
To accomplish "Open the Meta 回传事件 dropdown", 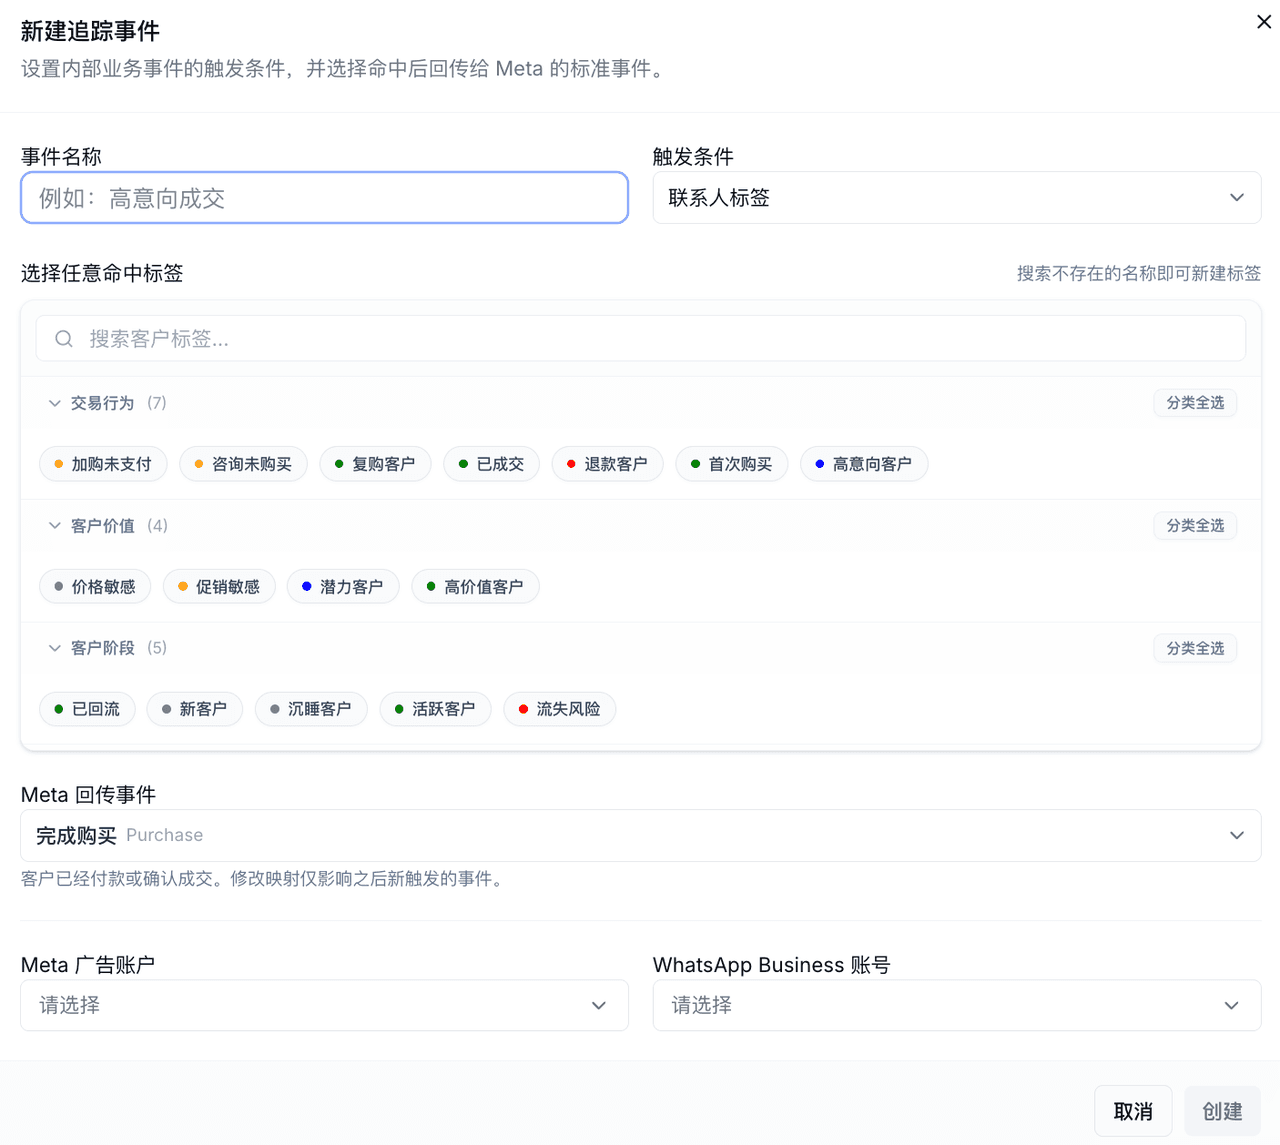I will [641, 835].
